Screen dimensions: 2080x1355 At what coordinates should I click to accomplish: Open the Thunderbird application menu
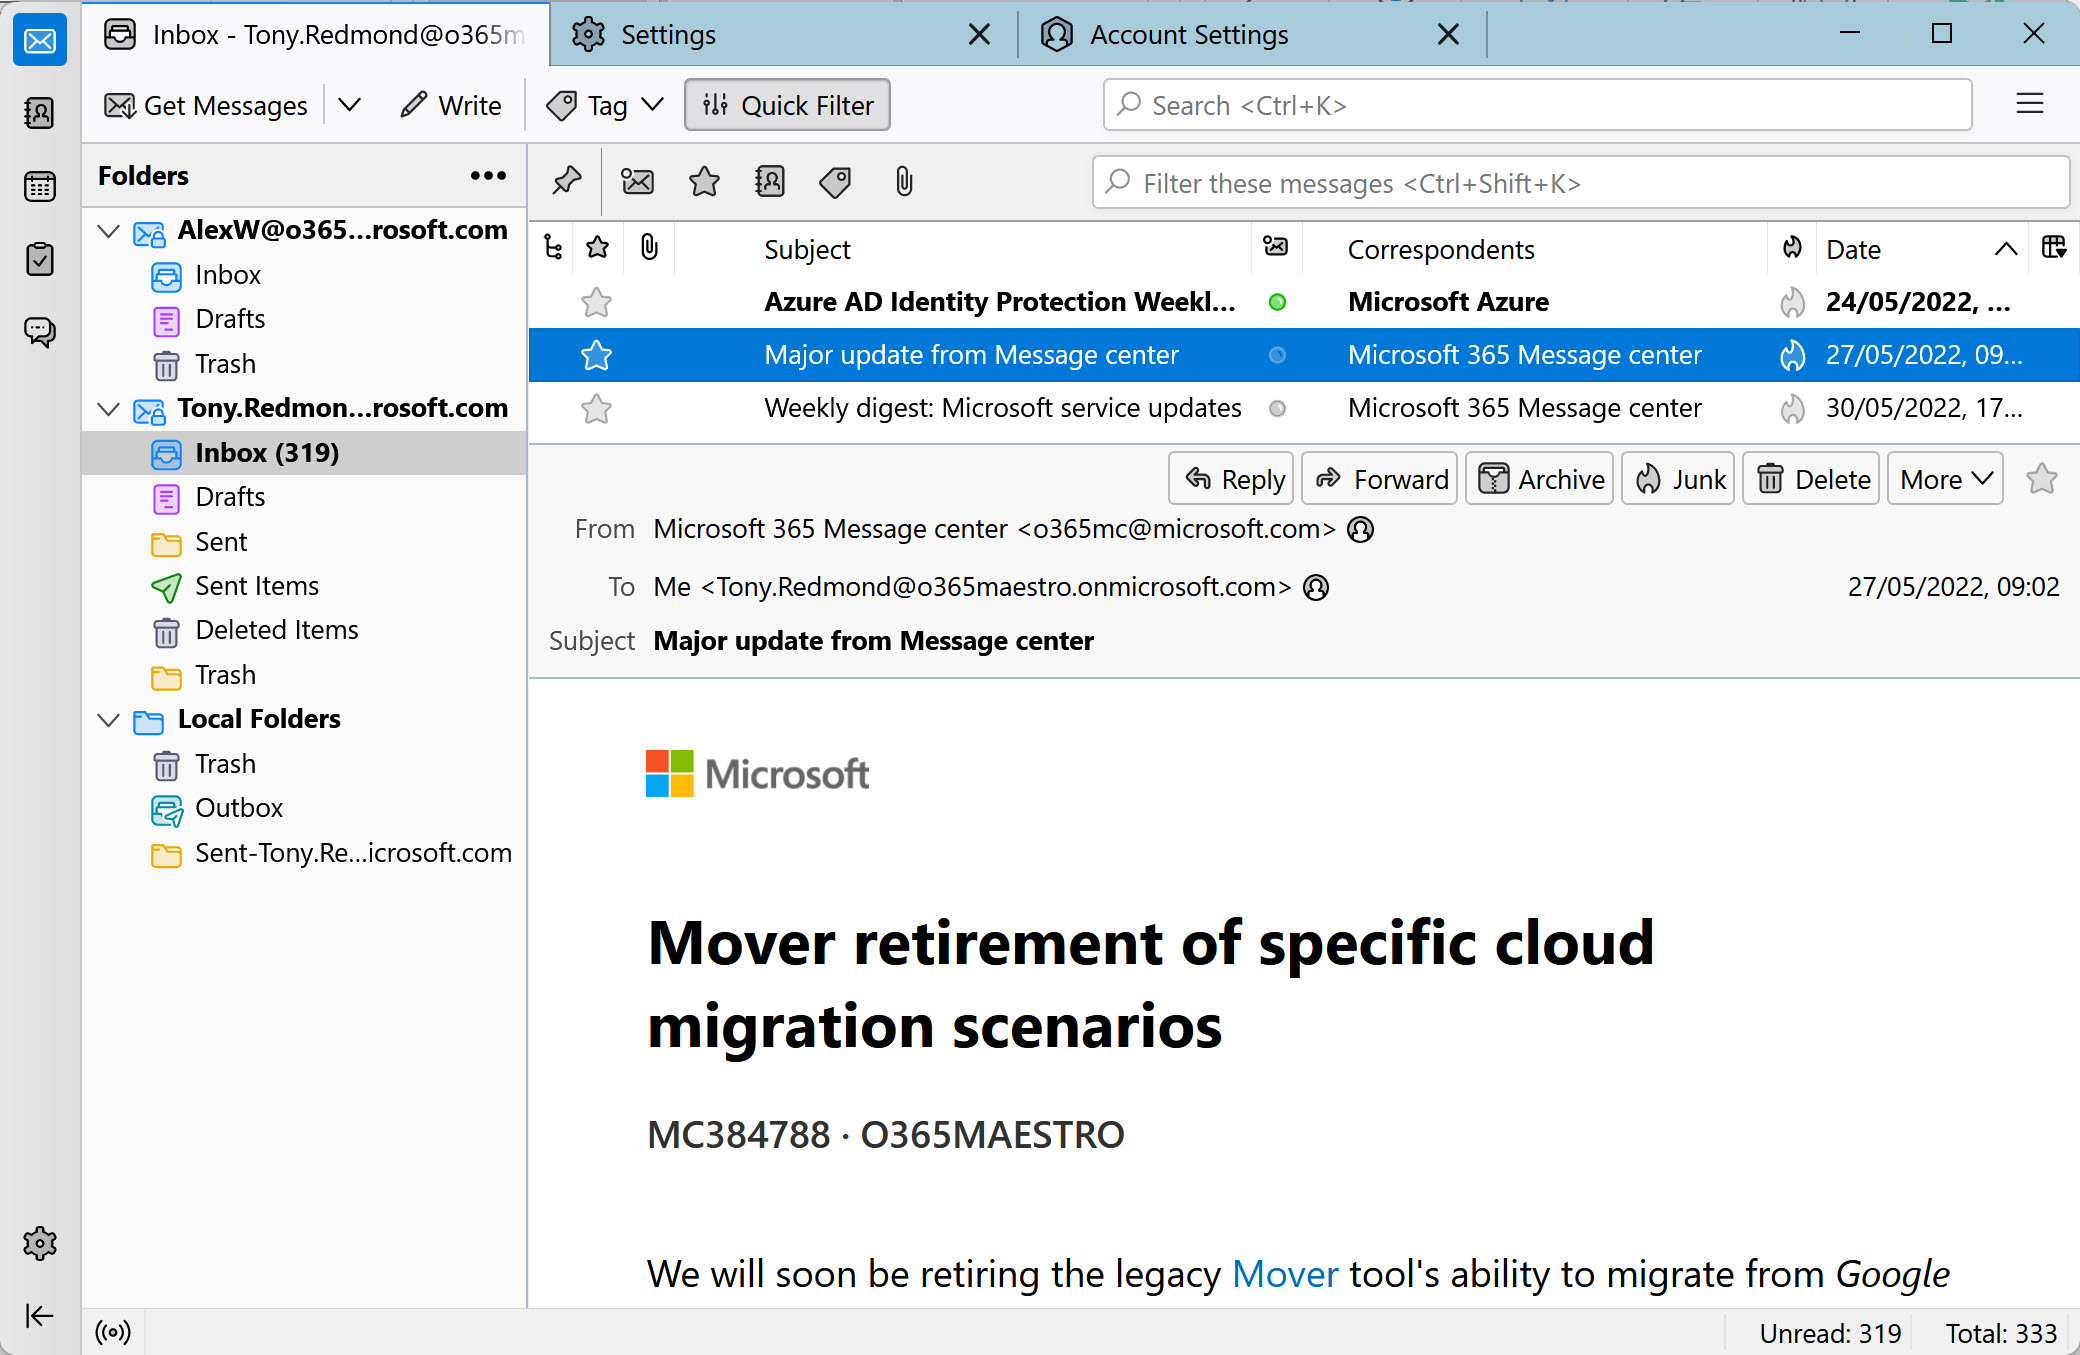2029,104
